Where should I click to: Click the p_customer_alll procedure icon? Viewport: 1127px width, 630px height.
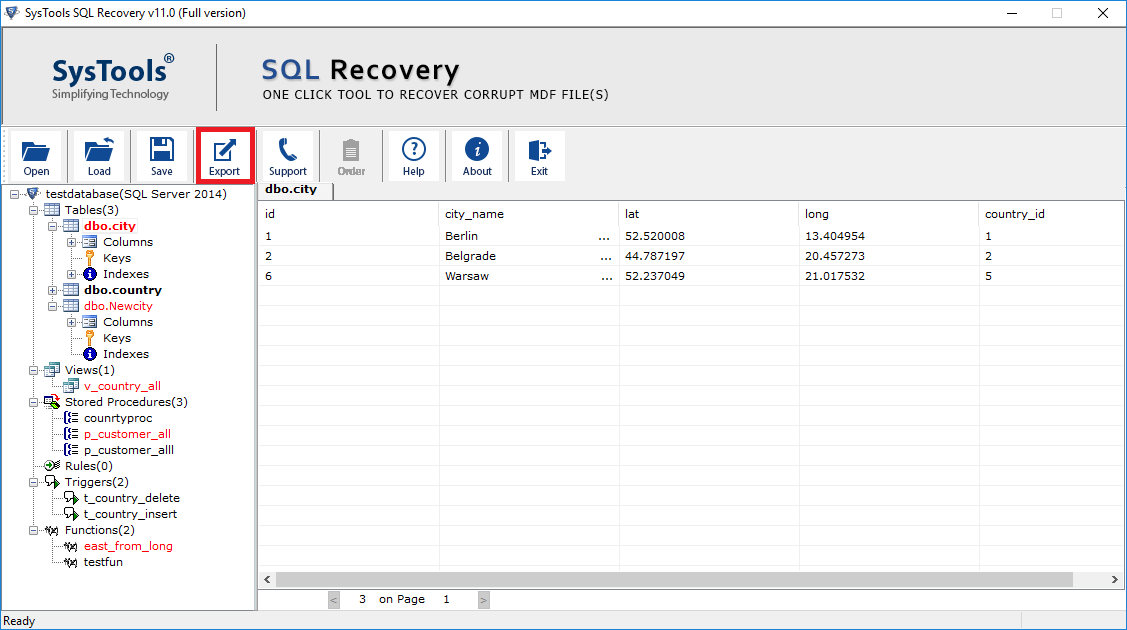71,450
